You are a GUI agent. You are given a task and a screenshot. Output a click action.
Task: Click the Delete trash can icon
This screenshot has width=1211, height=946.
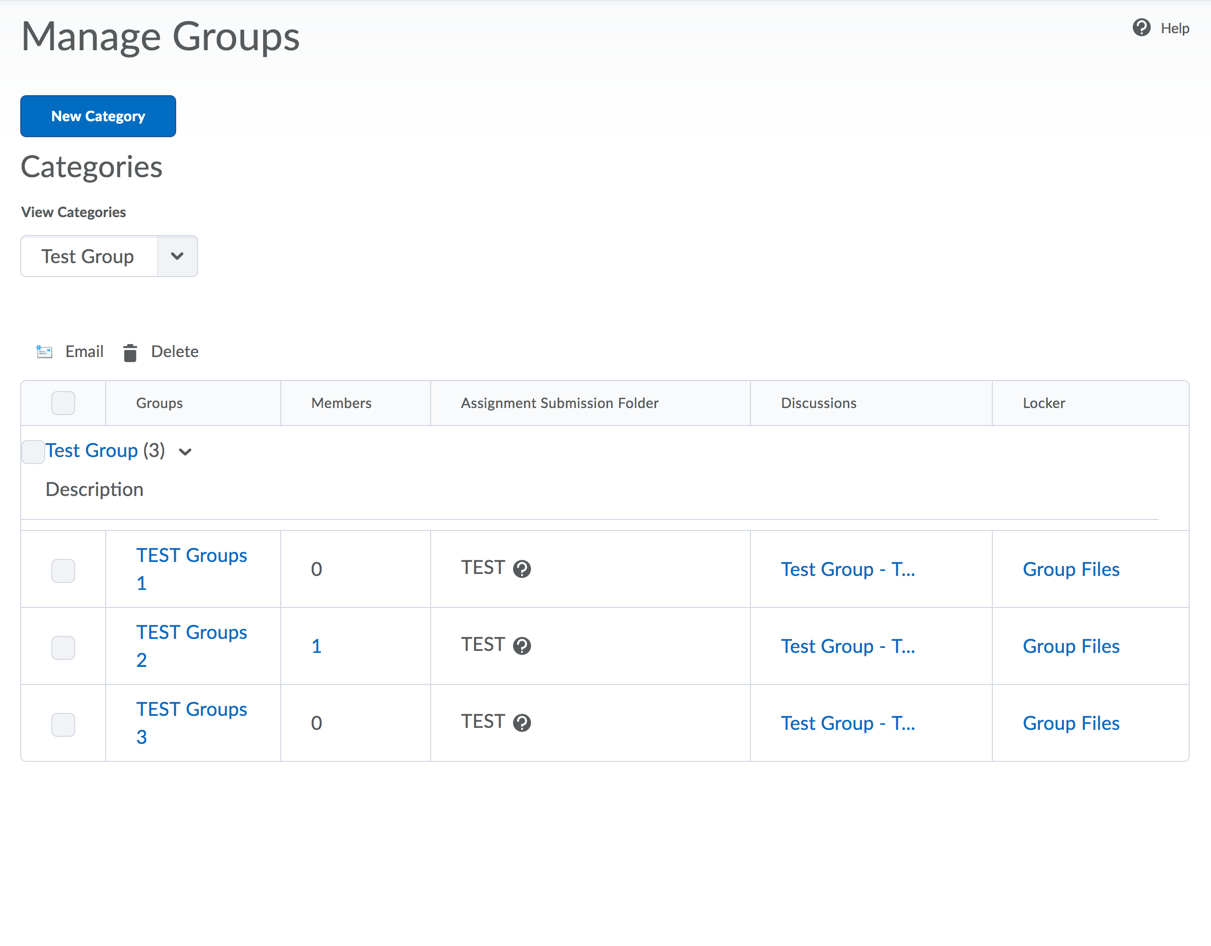(130, 352)
